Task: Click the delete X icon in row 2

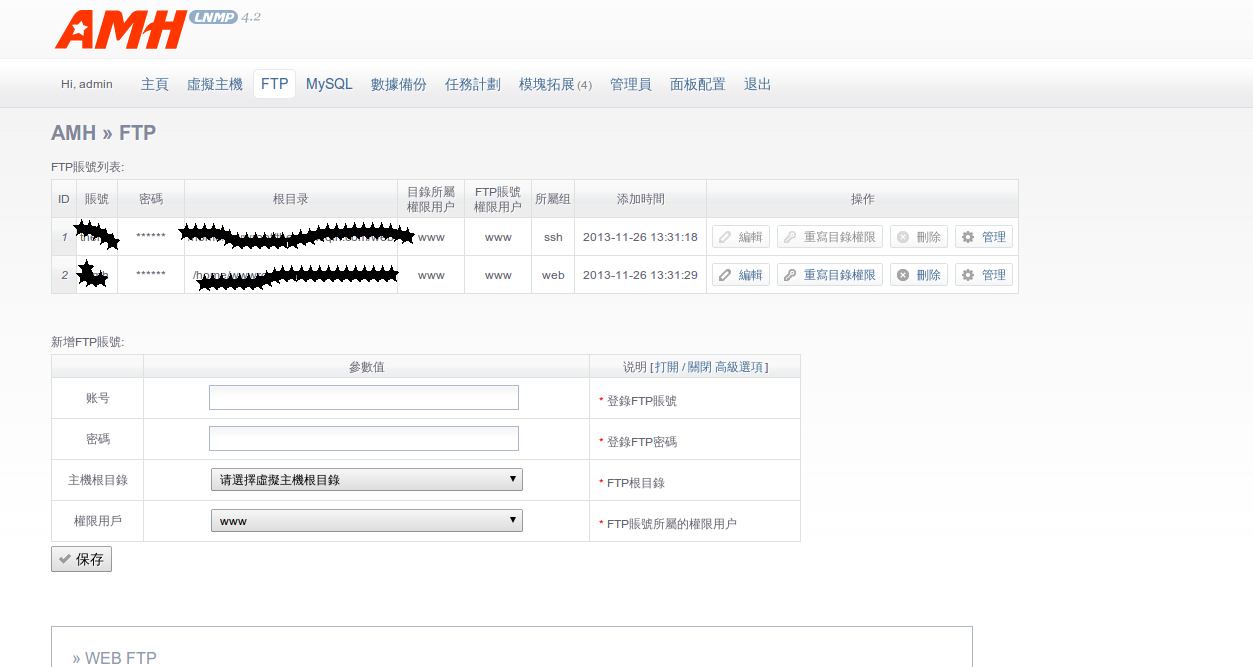Action: click(x=903, y=275)
